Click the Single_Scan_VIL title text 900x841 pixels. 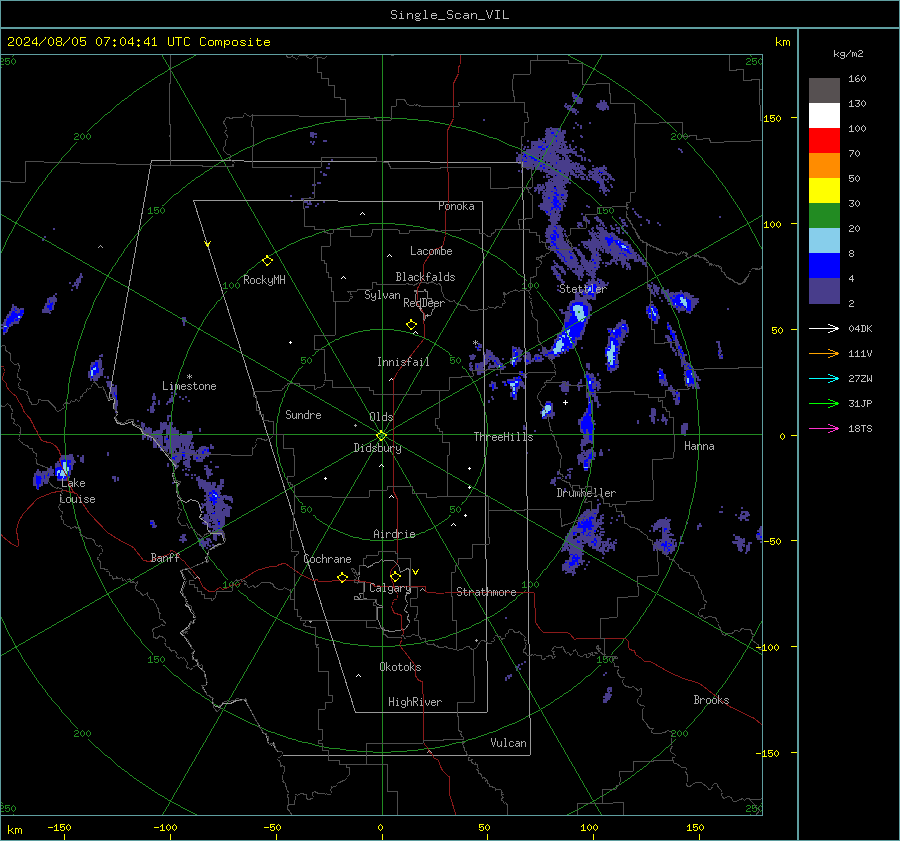point(449,15)
